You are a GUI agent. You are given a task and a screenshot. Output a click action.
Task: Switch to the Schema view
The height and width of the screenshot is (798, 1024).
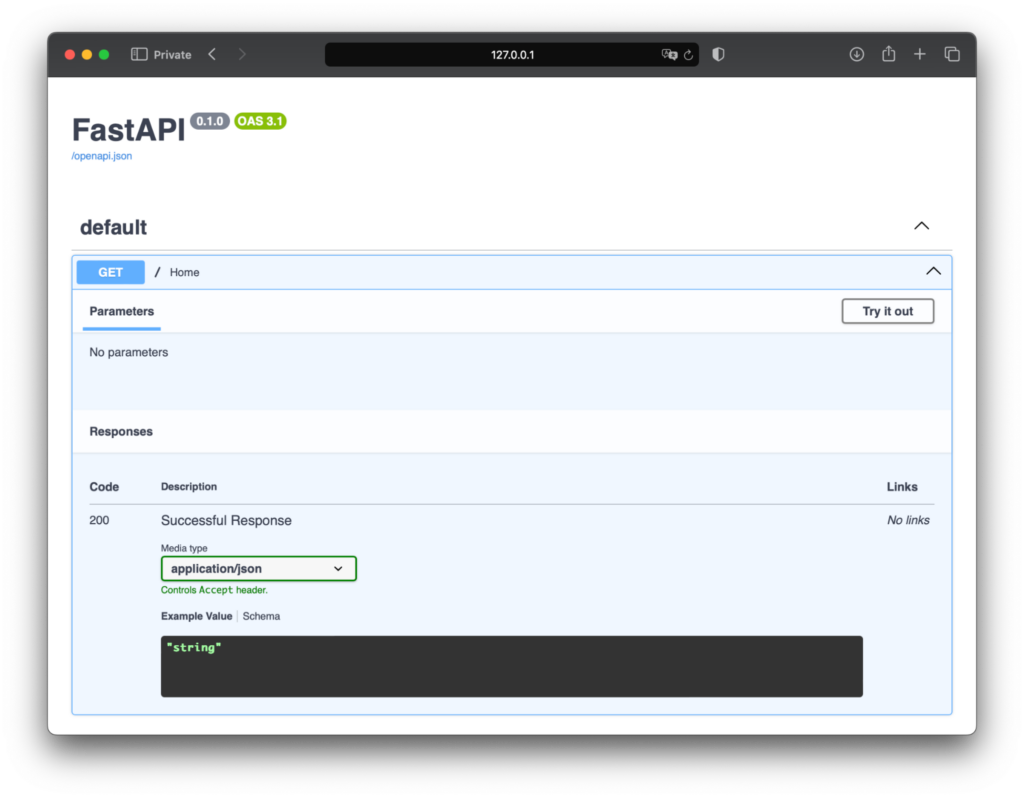tap(261, 616)
